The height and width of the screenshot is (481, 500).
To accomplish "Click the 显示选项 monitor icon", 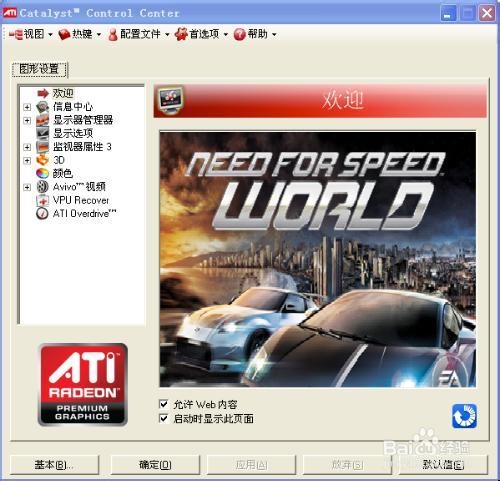I will 43,133.
